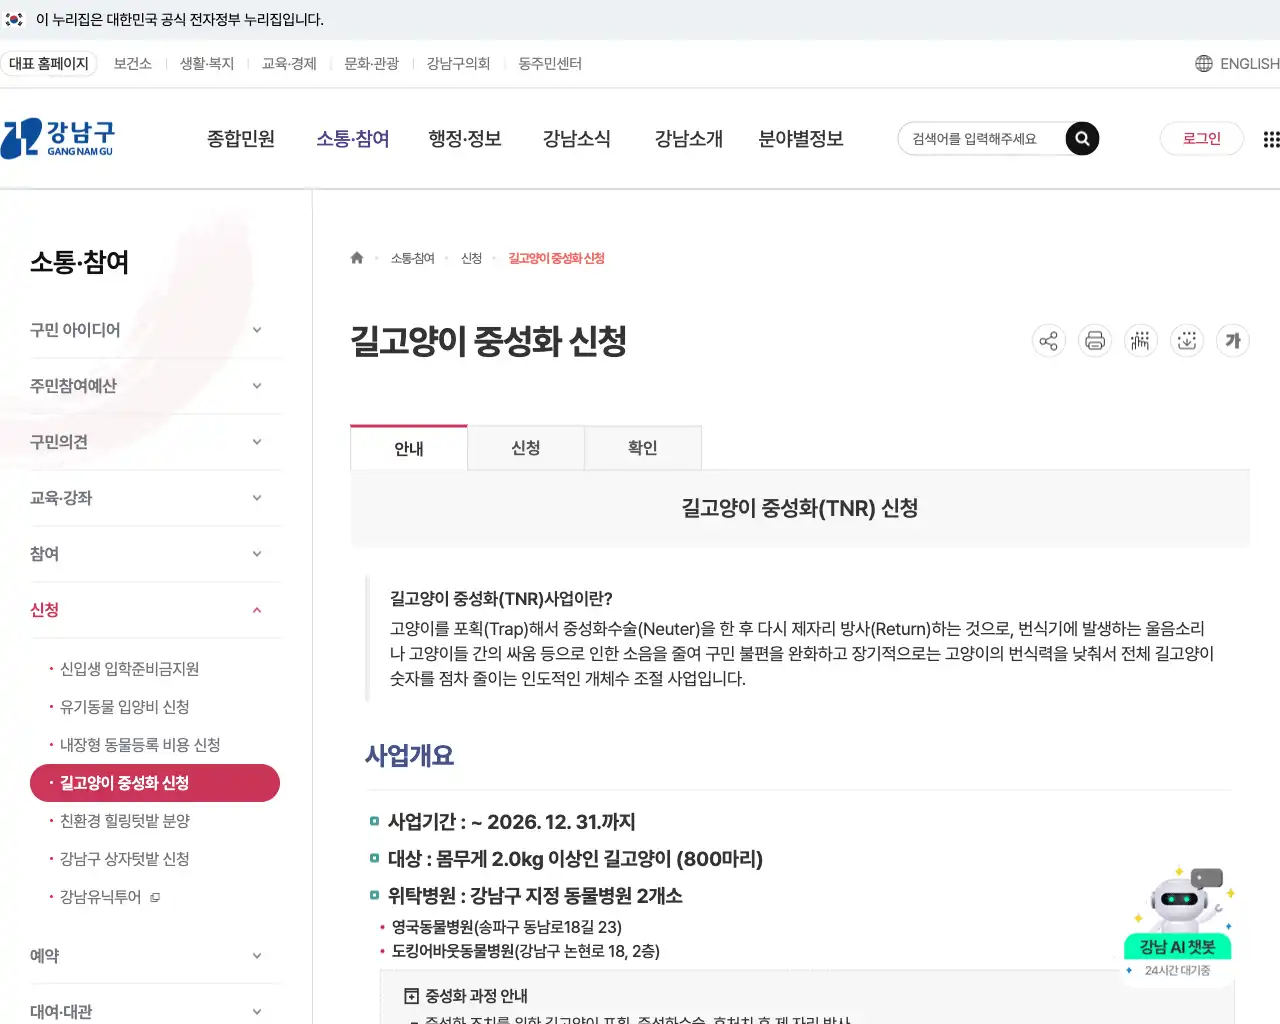
Task: Click the breadcrumb home icon
Action: tap(357, 258)
